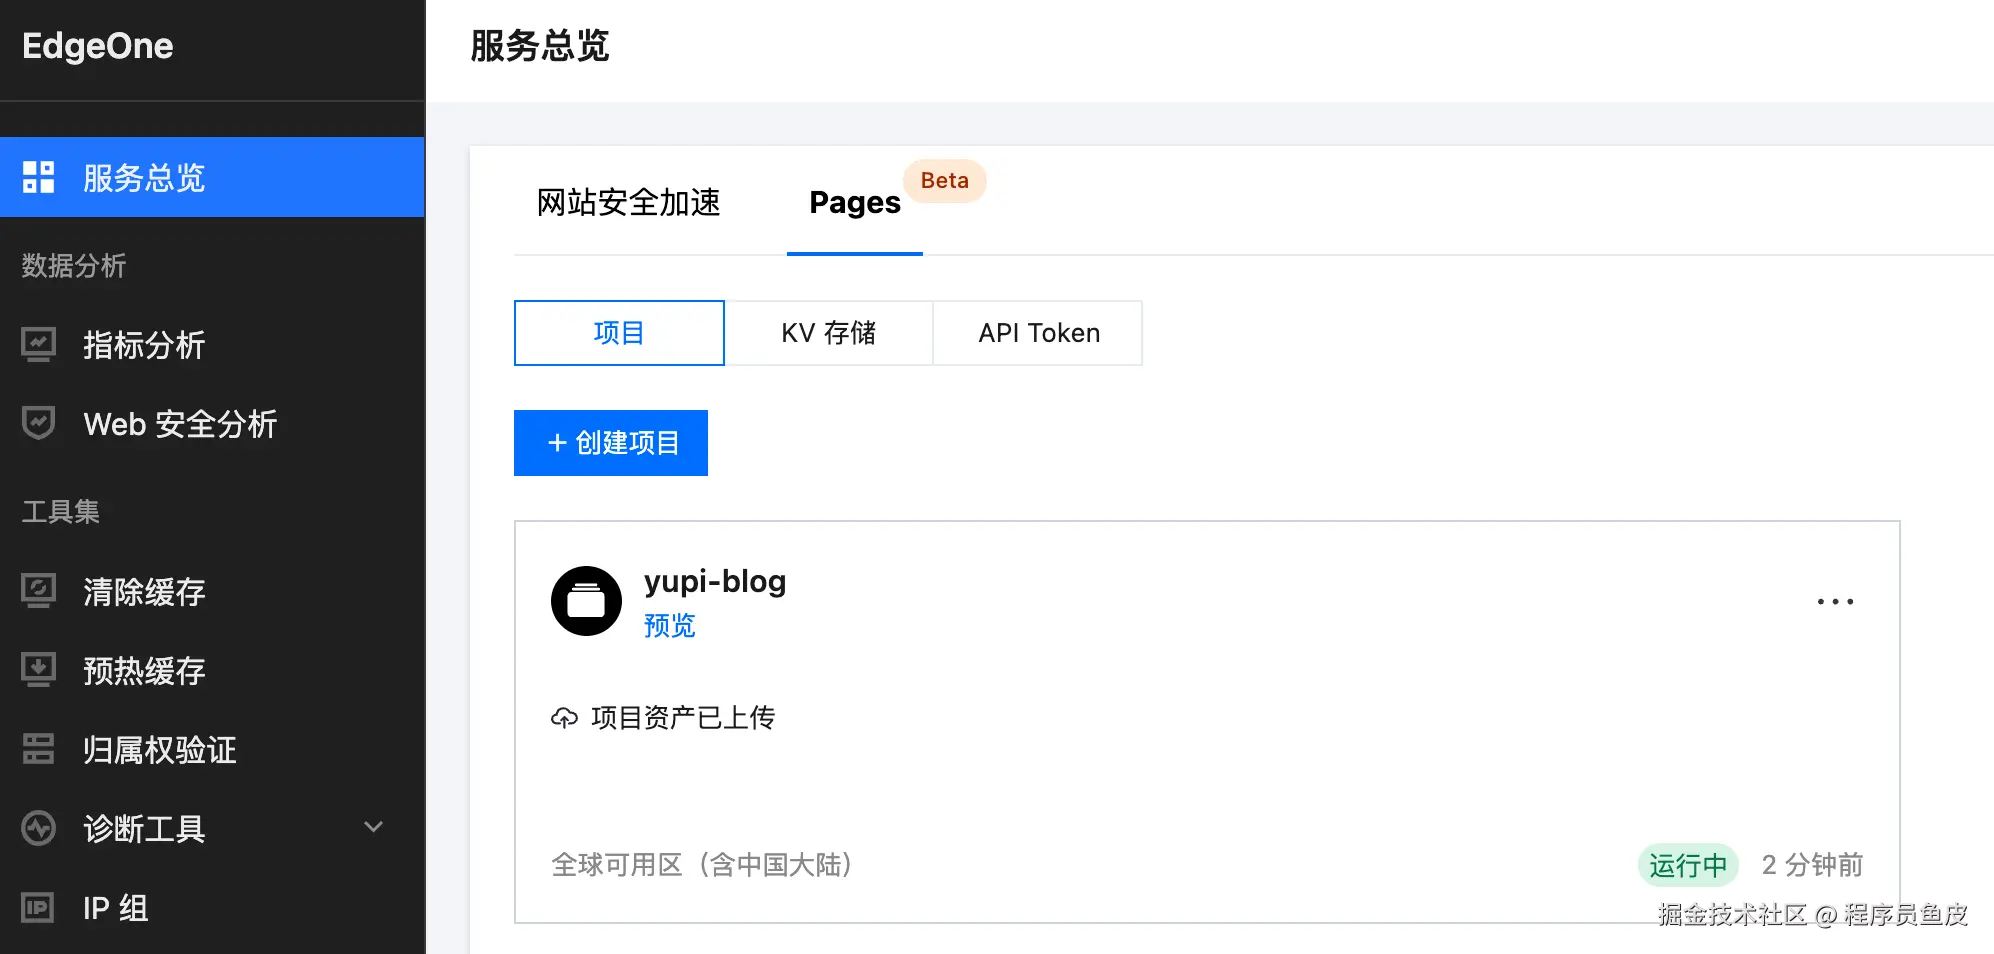Image resolution: width=1994 pixels, height=954 pixels.
Task: Open the 预览 link under yupi-blog
Action: coord(669,625)
